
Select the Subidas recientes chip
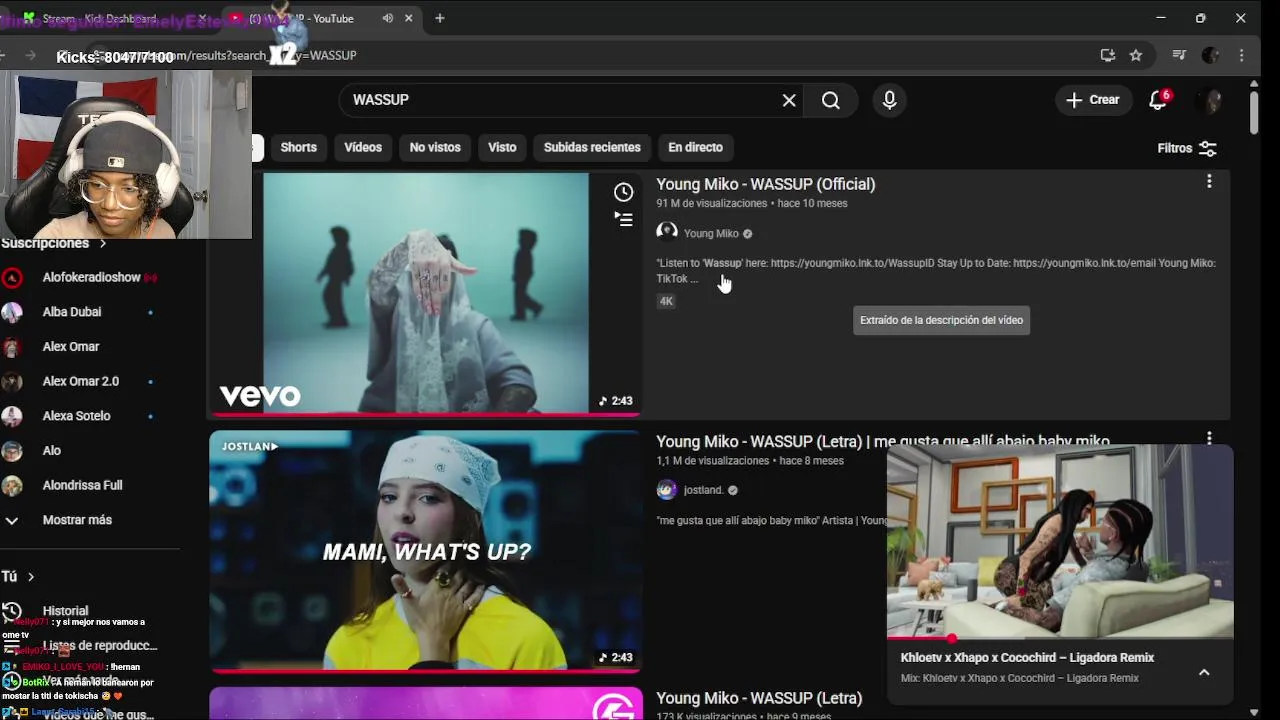[x=592, y=147]
